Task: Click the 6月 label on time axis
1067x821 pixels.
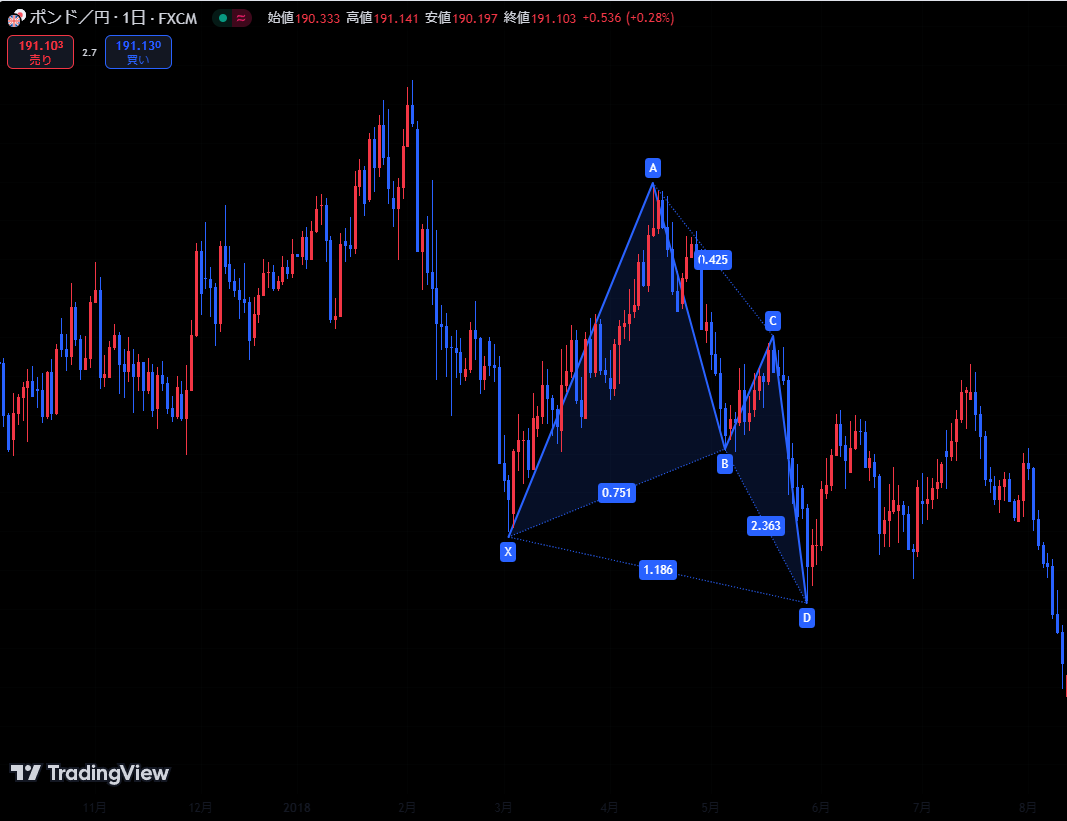Action: tap(821, 806)
